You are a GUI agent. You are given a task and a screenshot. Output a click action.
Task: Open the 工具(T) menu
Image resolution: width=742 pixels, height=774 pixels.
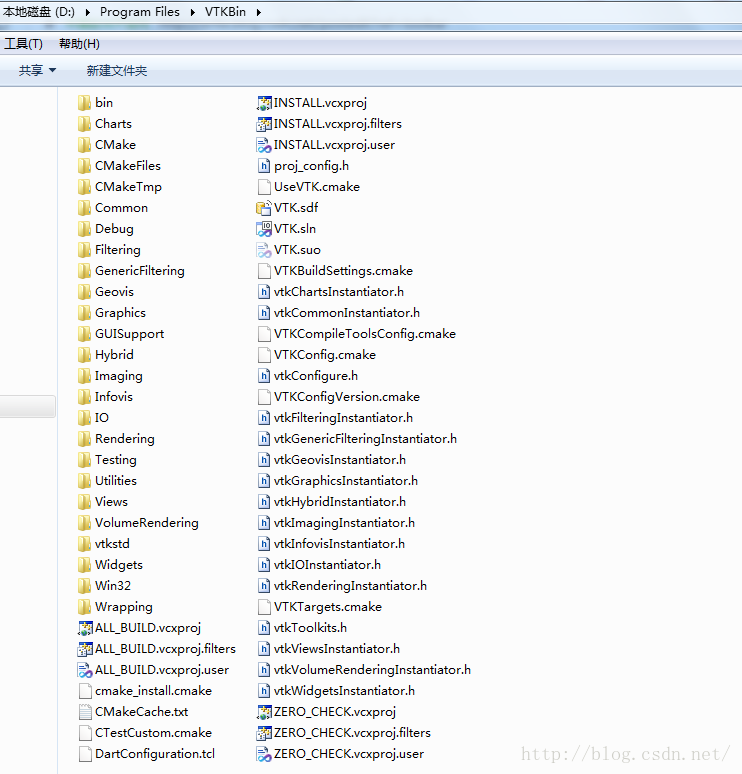pyautogui.click(x=23, y=44)
